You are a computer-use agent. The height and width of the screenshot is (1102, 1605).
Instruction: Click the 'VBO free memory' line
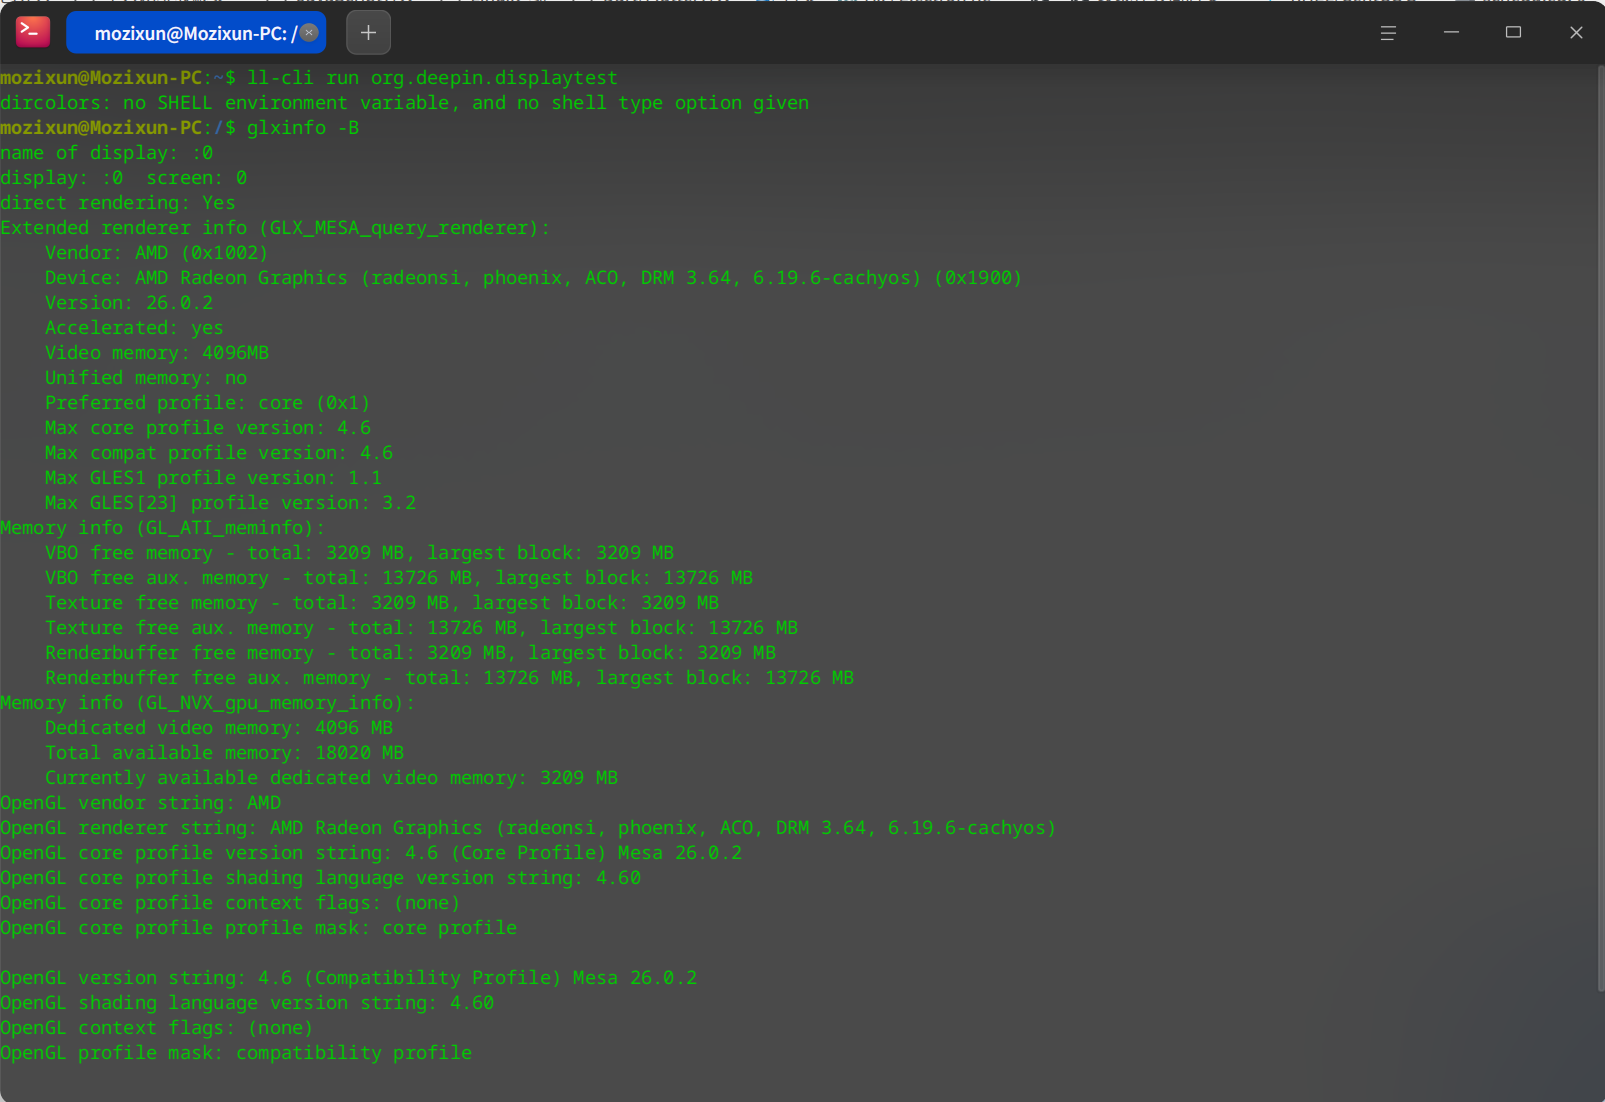click(360, 553)
